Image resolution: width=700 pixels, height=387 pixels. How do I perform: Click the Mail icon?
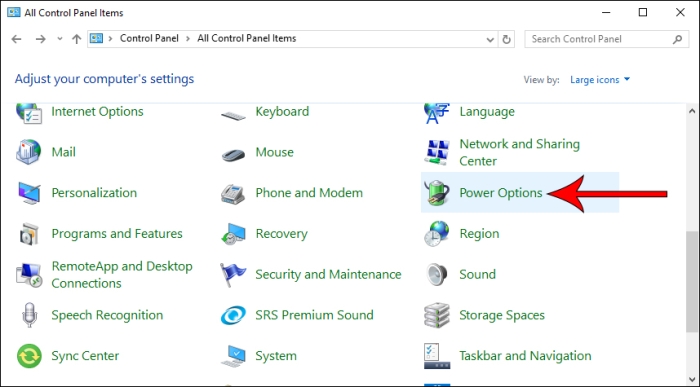point(29,152)
